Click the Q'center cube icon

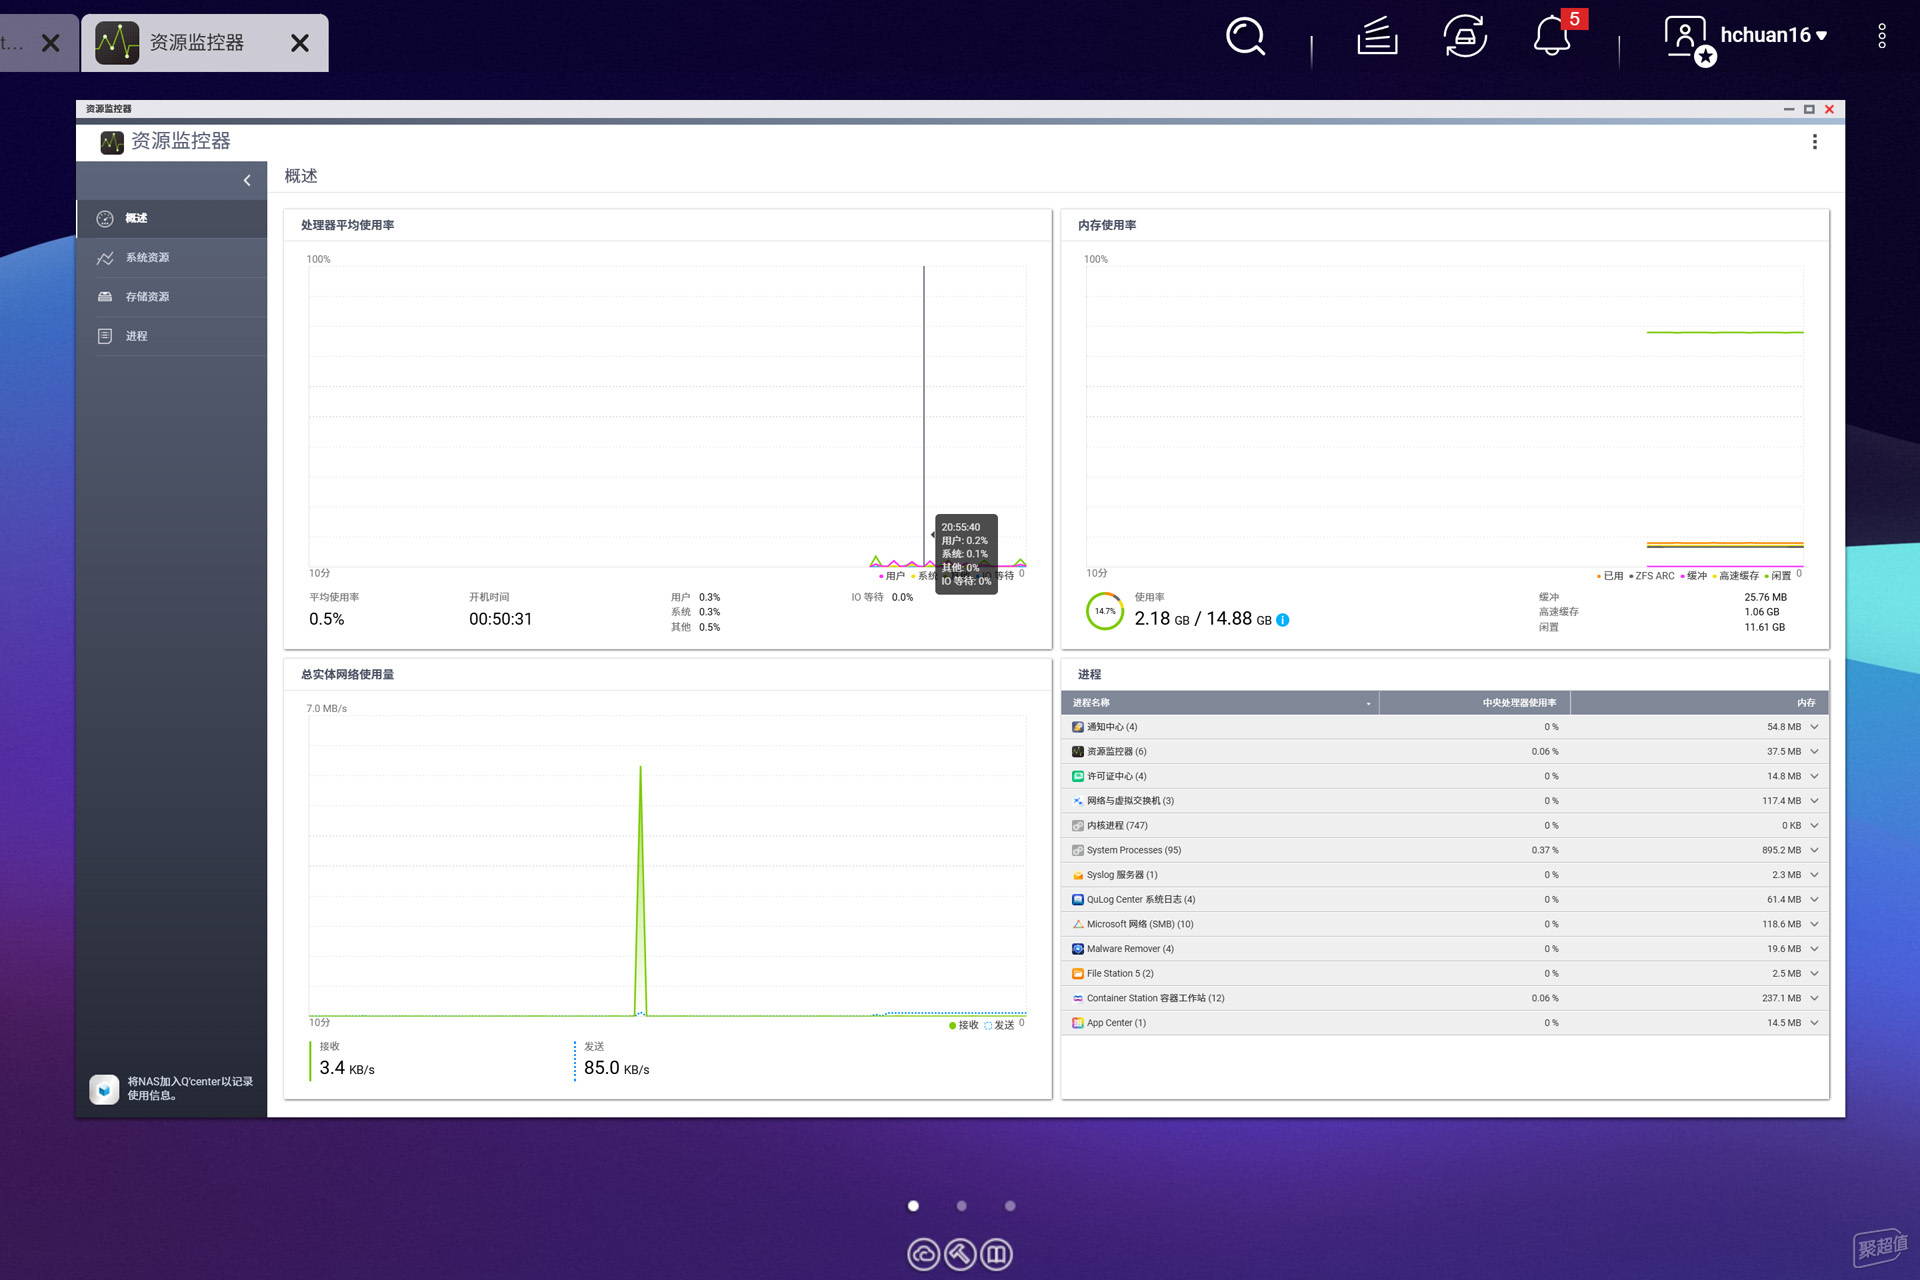pyautogui.click(x=104, y=1089)
